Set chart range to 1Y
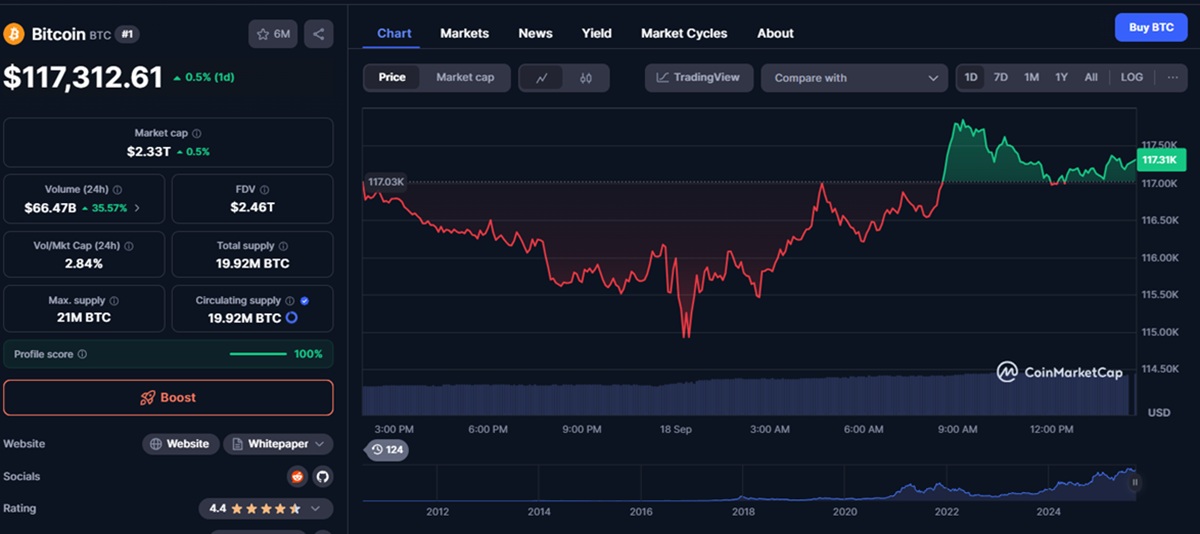1200x534 pixels. (1062, 77)
